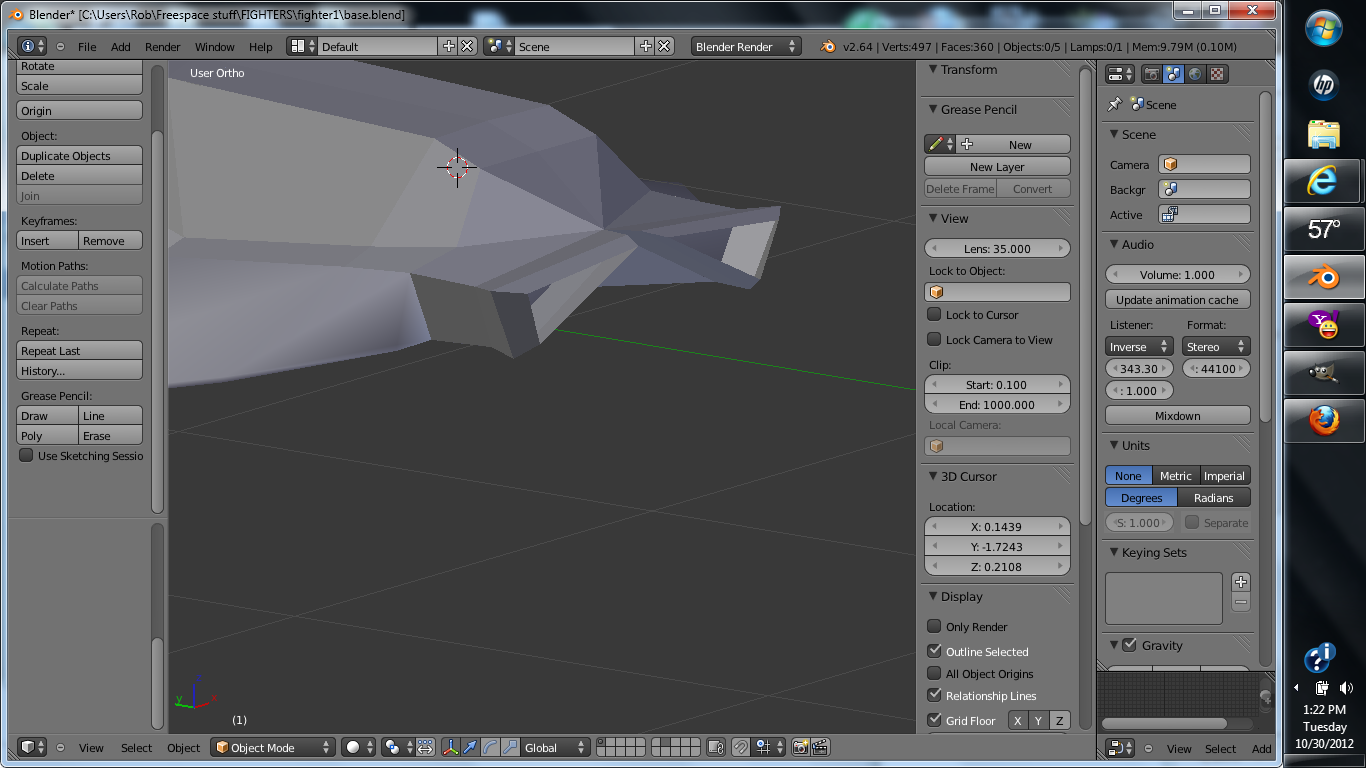Open Firefox from the taskbar
This screenshot has height=768, width=1366.
pos(1324,421)
